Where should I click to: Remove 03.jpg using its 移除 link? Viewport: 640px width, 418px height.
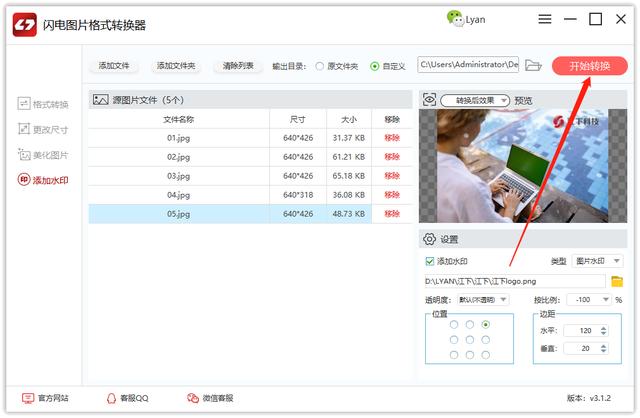[x=392, y=176]
